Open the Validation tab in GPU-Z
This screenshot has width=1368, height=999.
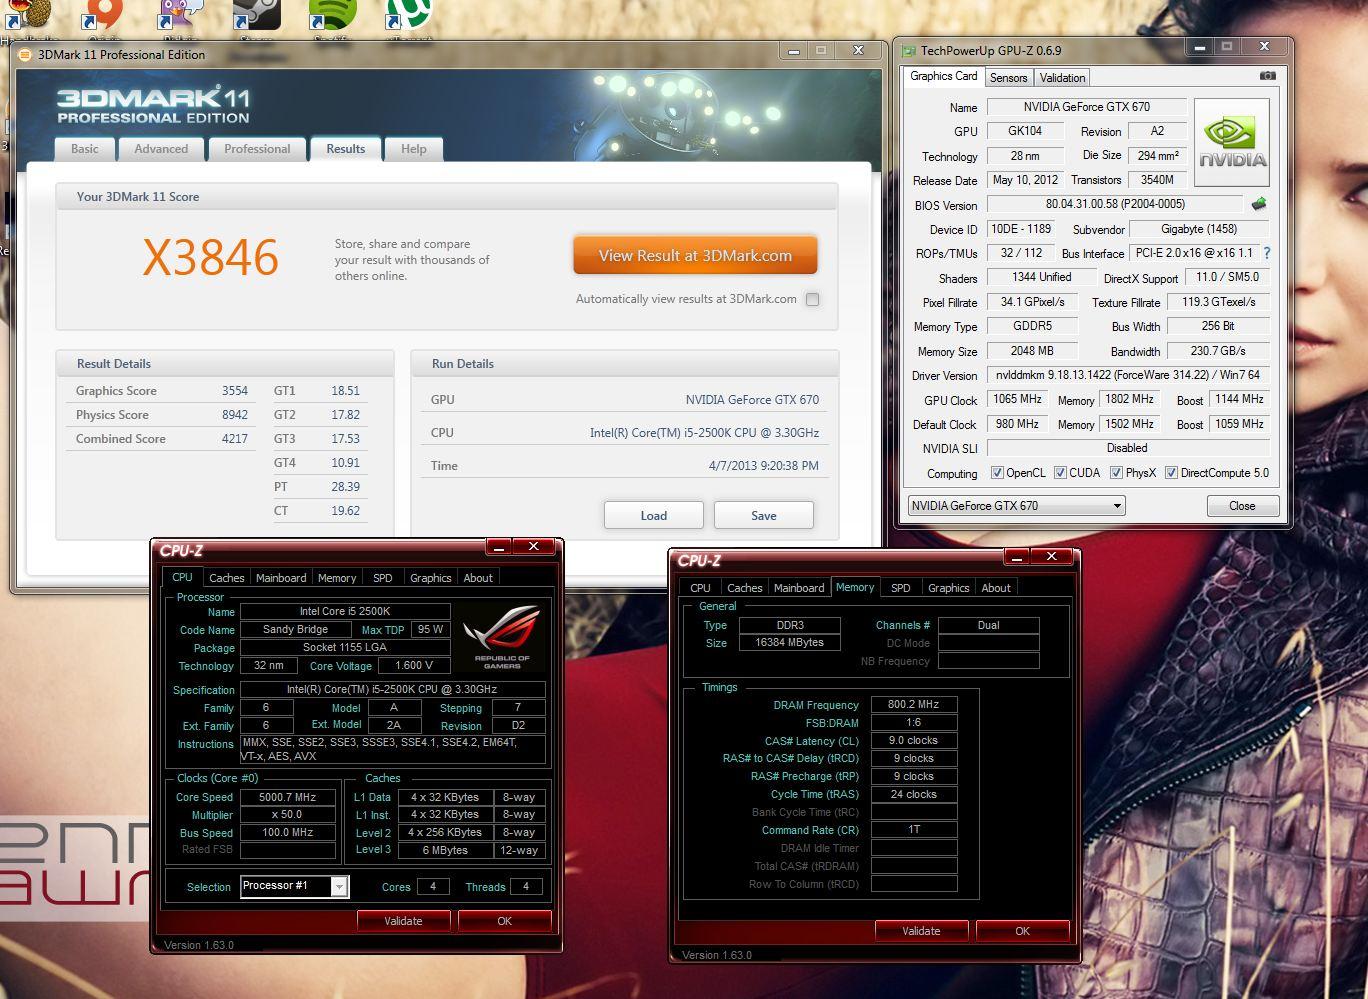click(1062, 78)
